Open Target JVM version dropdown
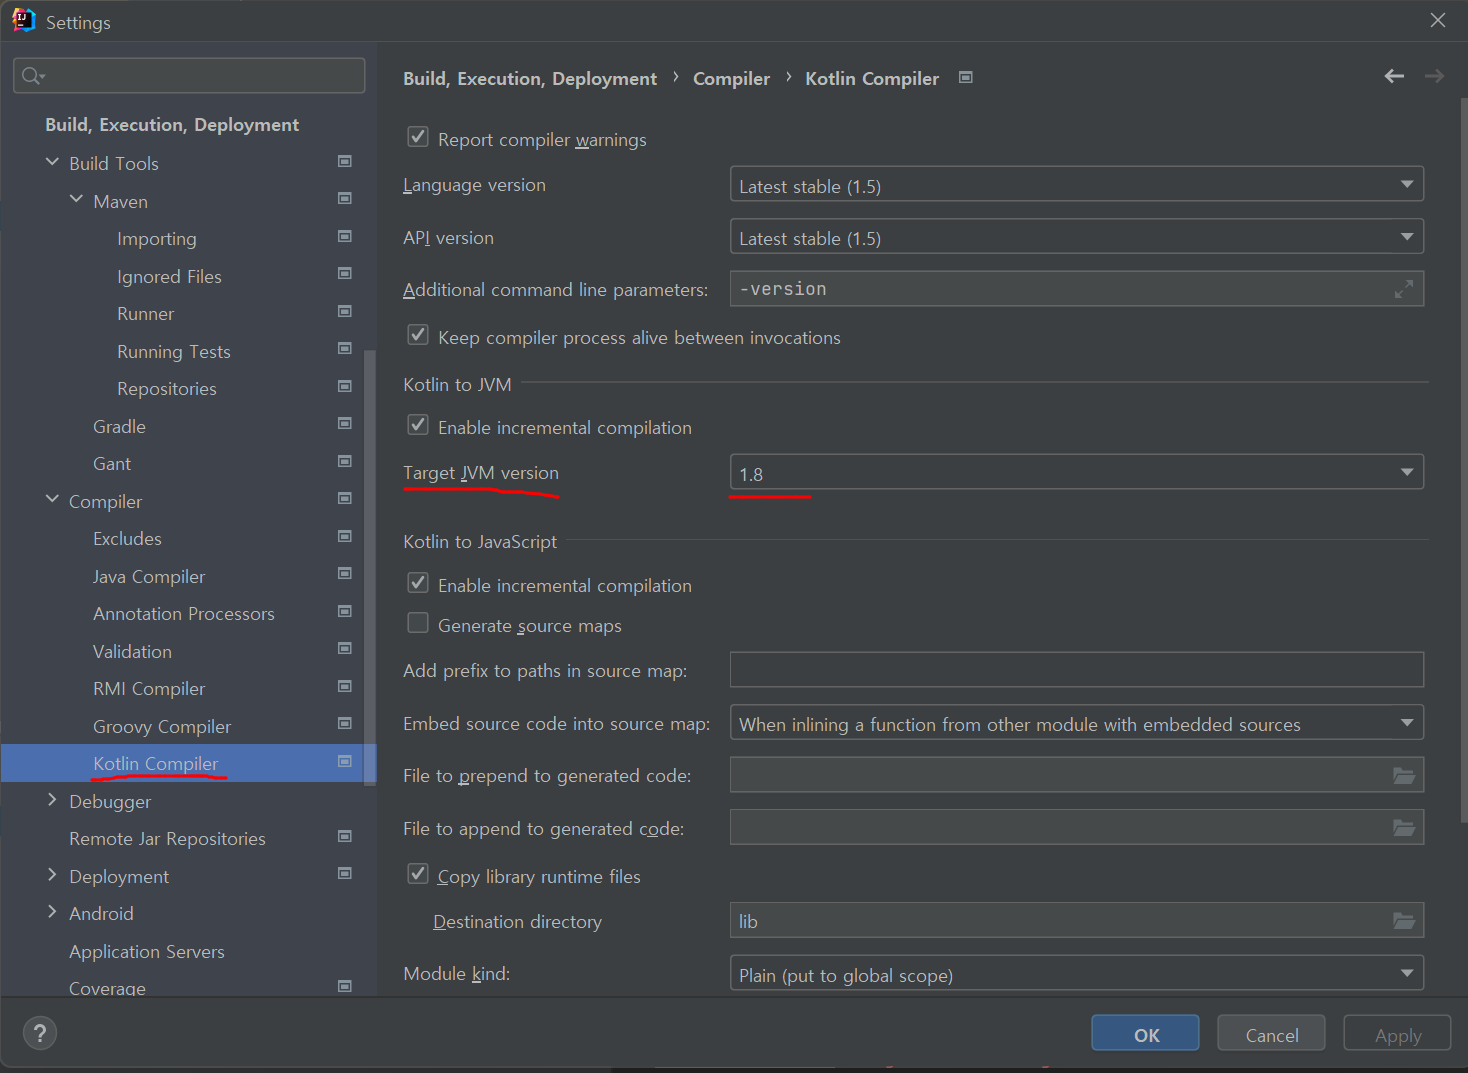The image size is (1468, 1073). click(x=1077, y=472)
